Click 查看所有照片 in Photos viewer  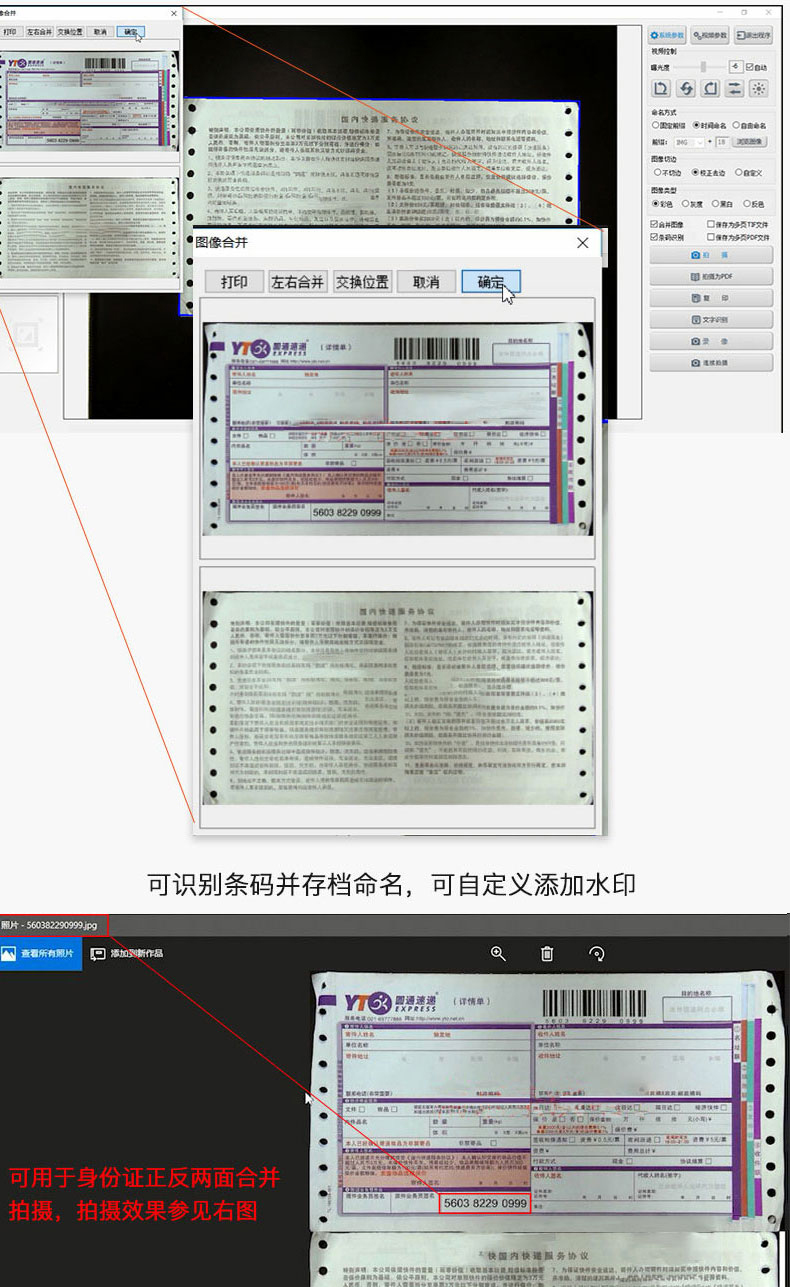pyautogui.click(x=41, y=954)
